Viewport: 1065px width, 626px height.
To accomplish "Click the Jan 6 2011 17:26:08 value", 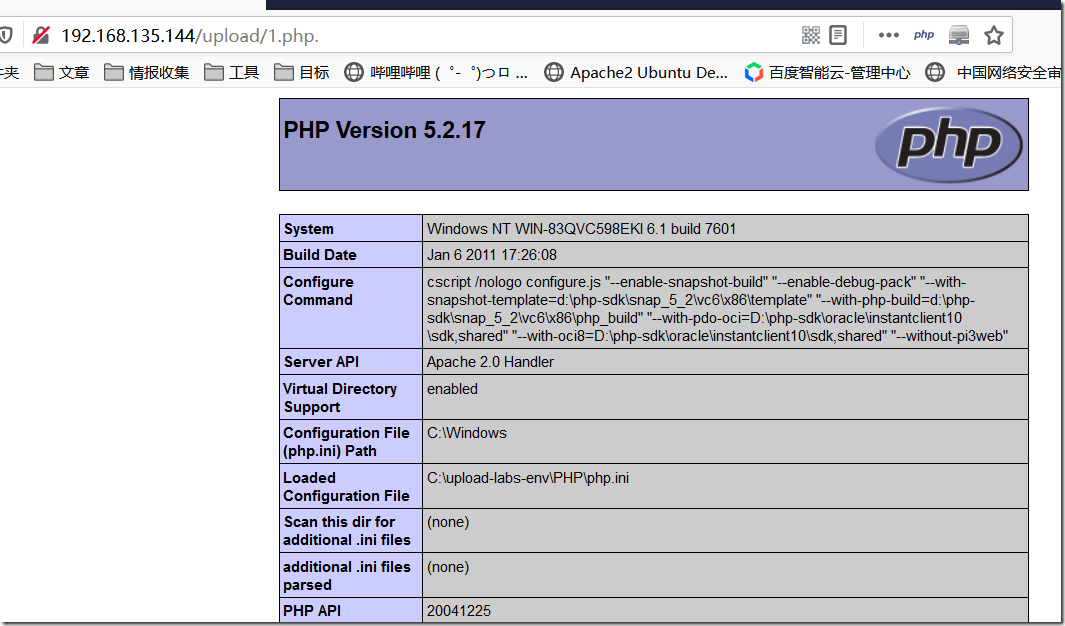I will [492, 255].
